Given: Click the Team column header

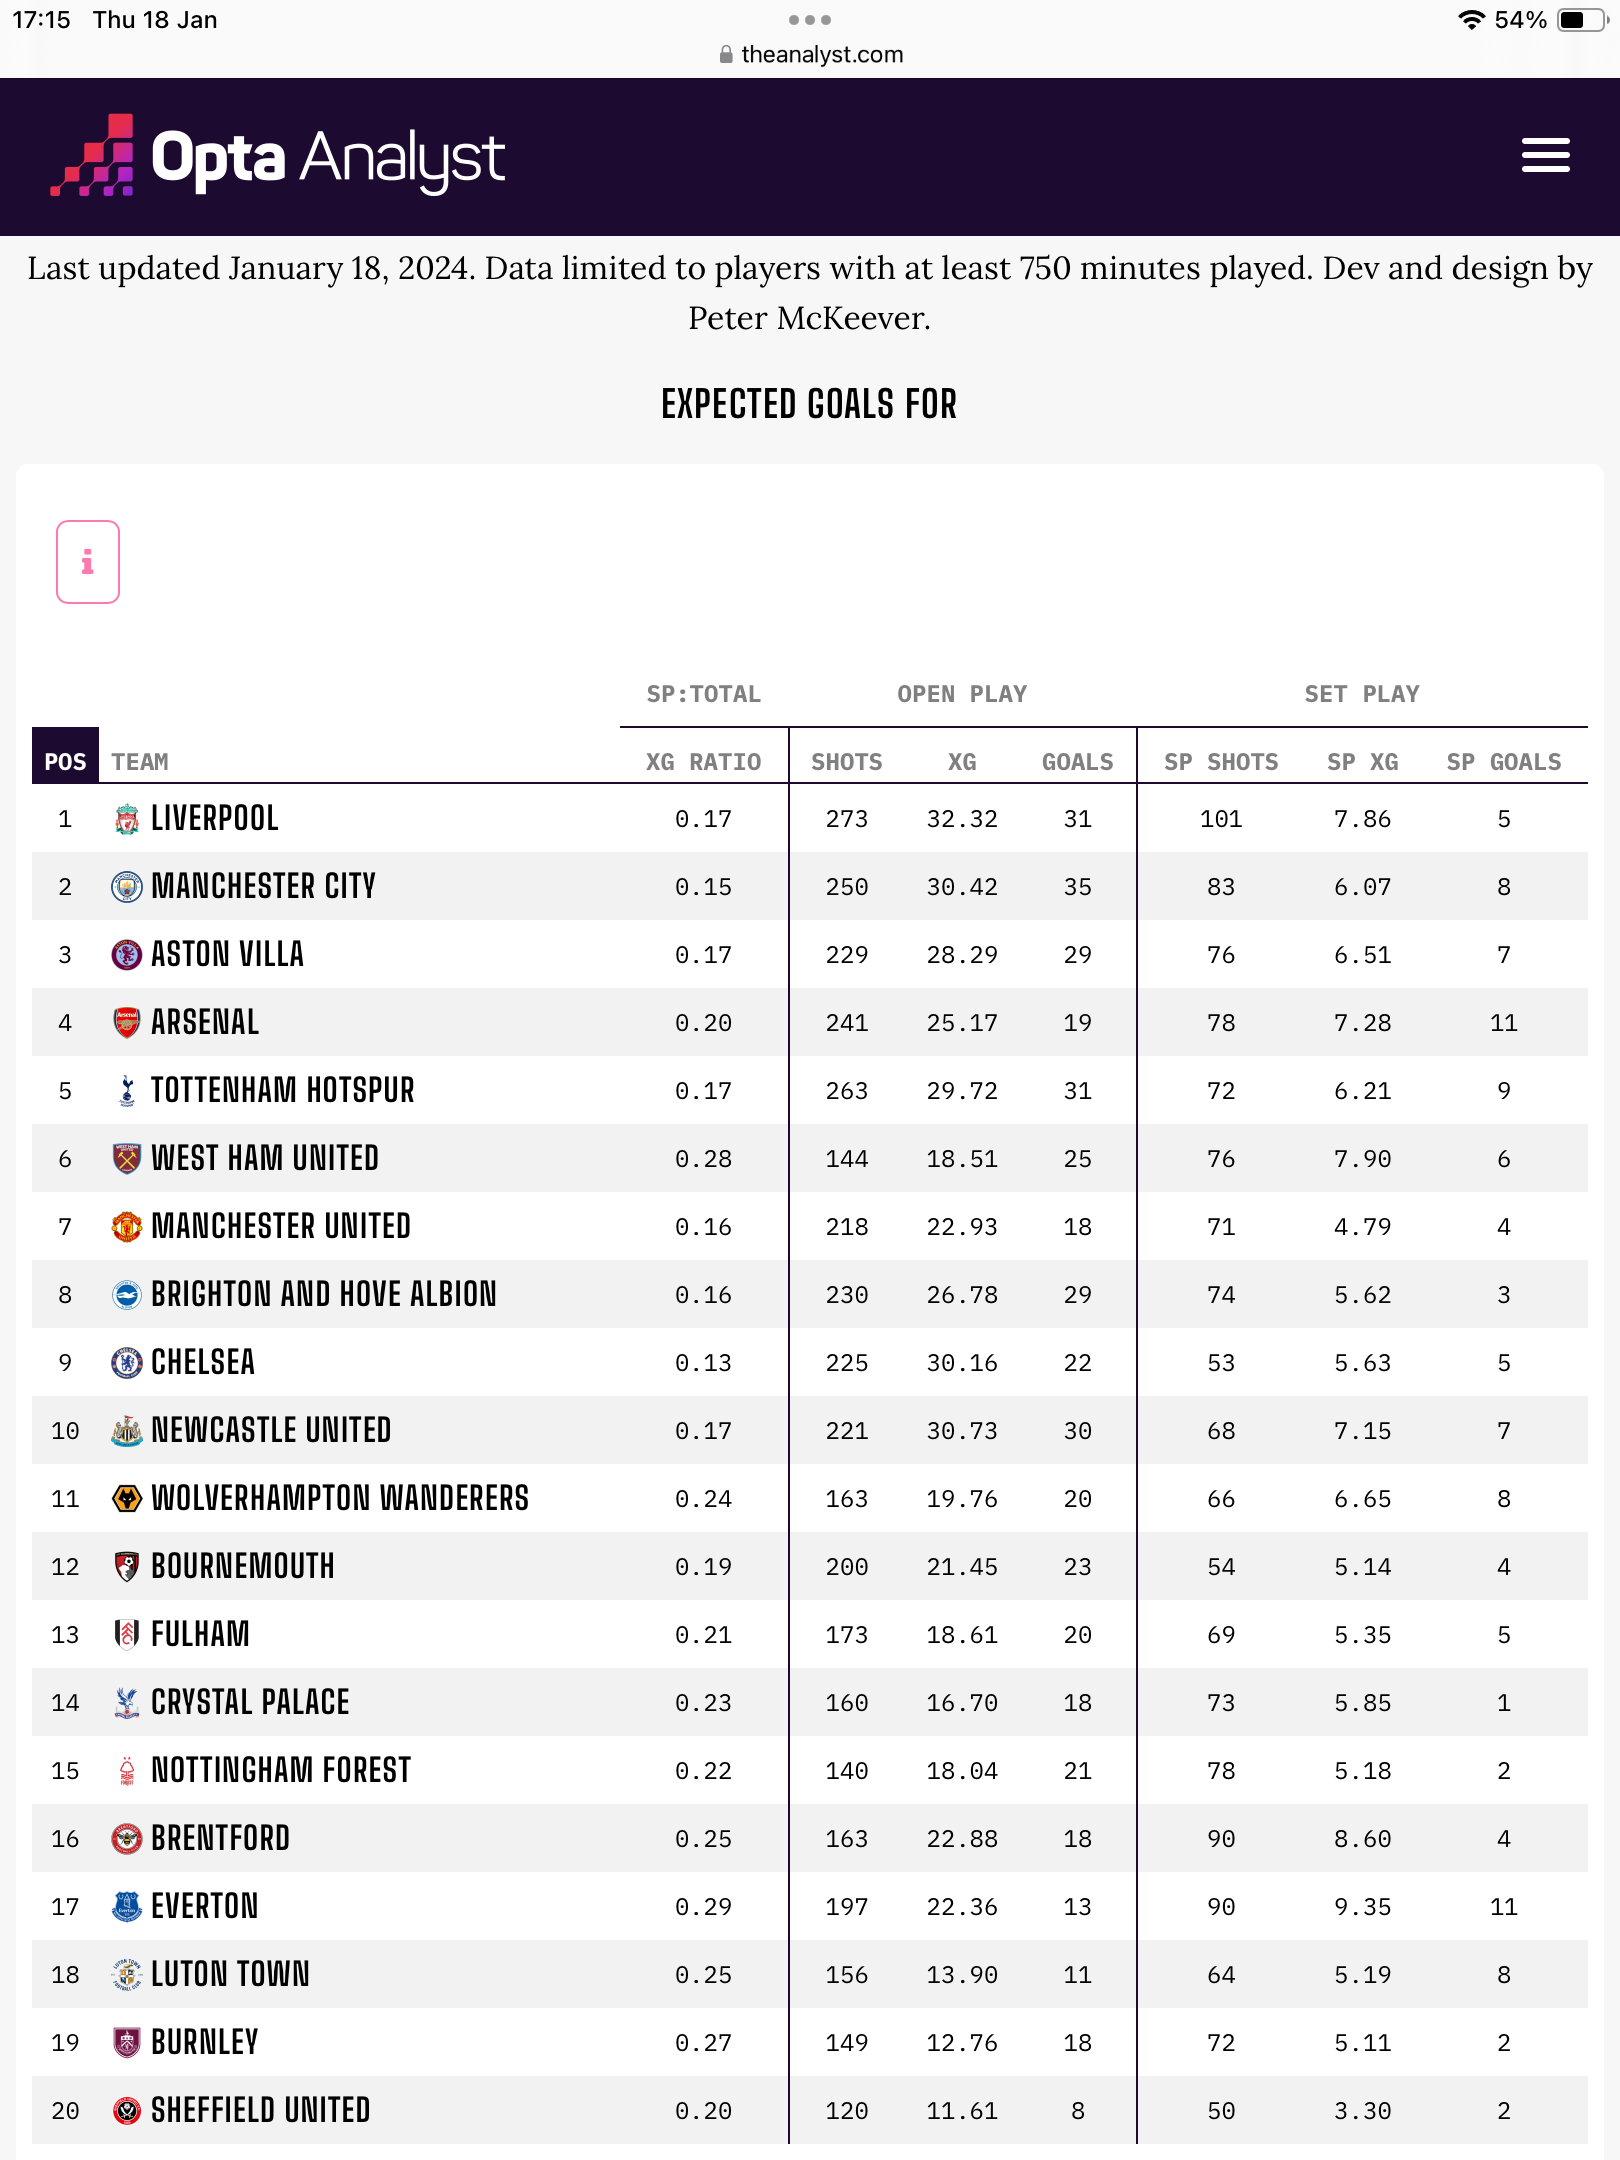Looking at the screenshot, I should click(140, 762).
